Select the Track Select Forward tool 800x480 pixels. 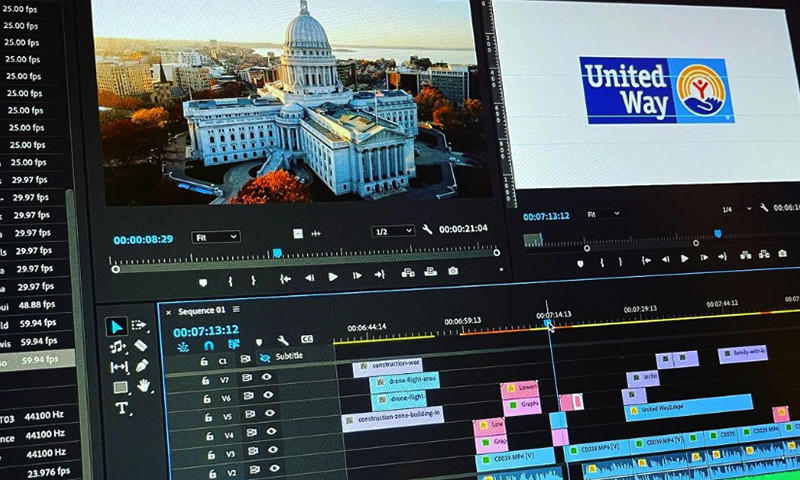(x=138, y=325)
